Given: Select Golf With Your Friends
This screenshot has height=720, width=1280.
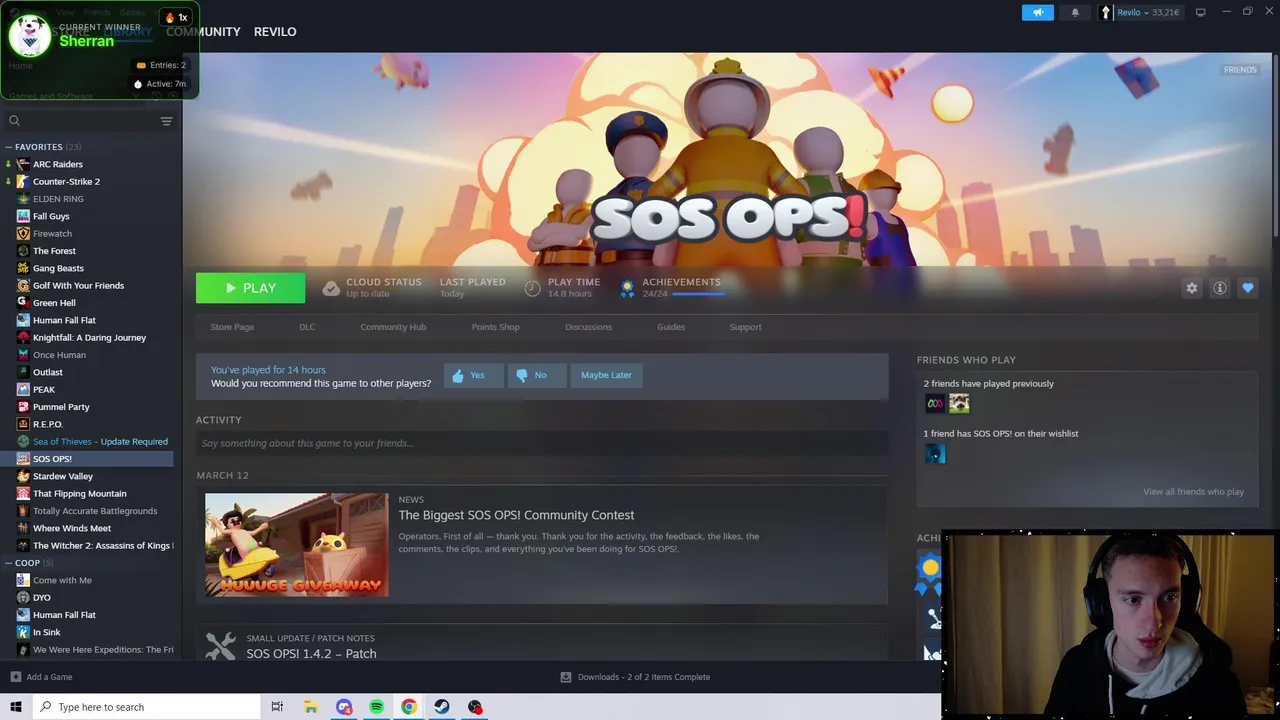Looking at the screenshot, I should (78, 285).
